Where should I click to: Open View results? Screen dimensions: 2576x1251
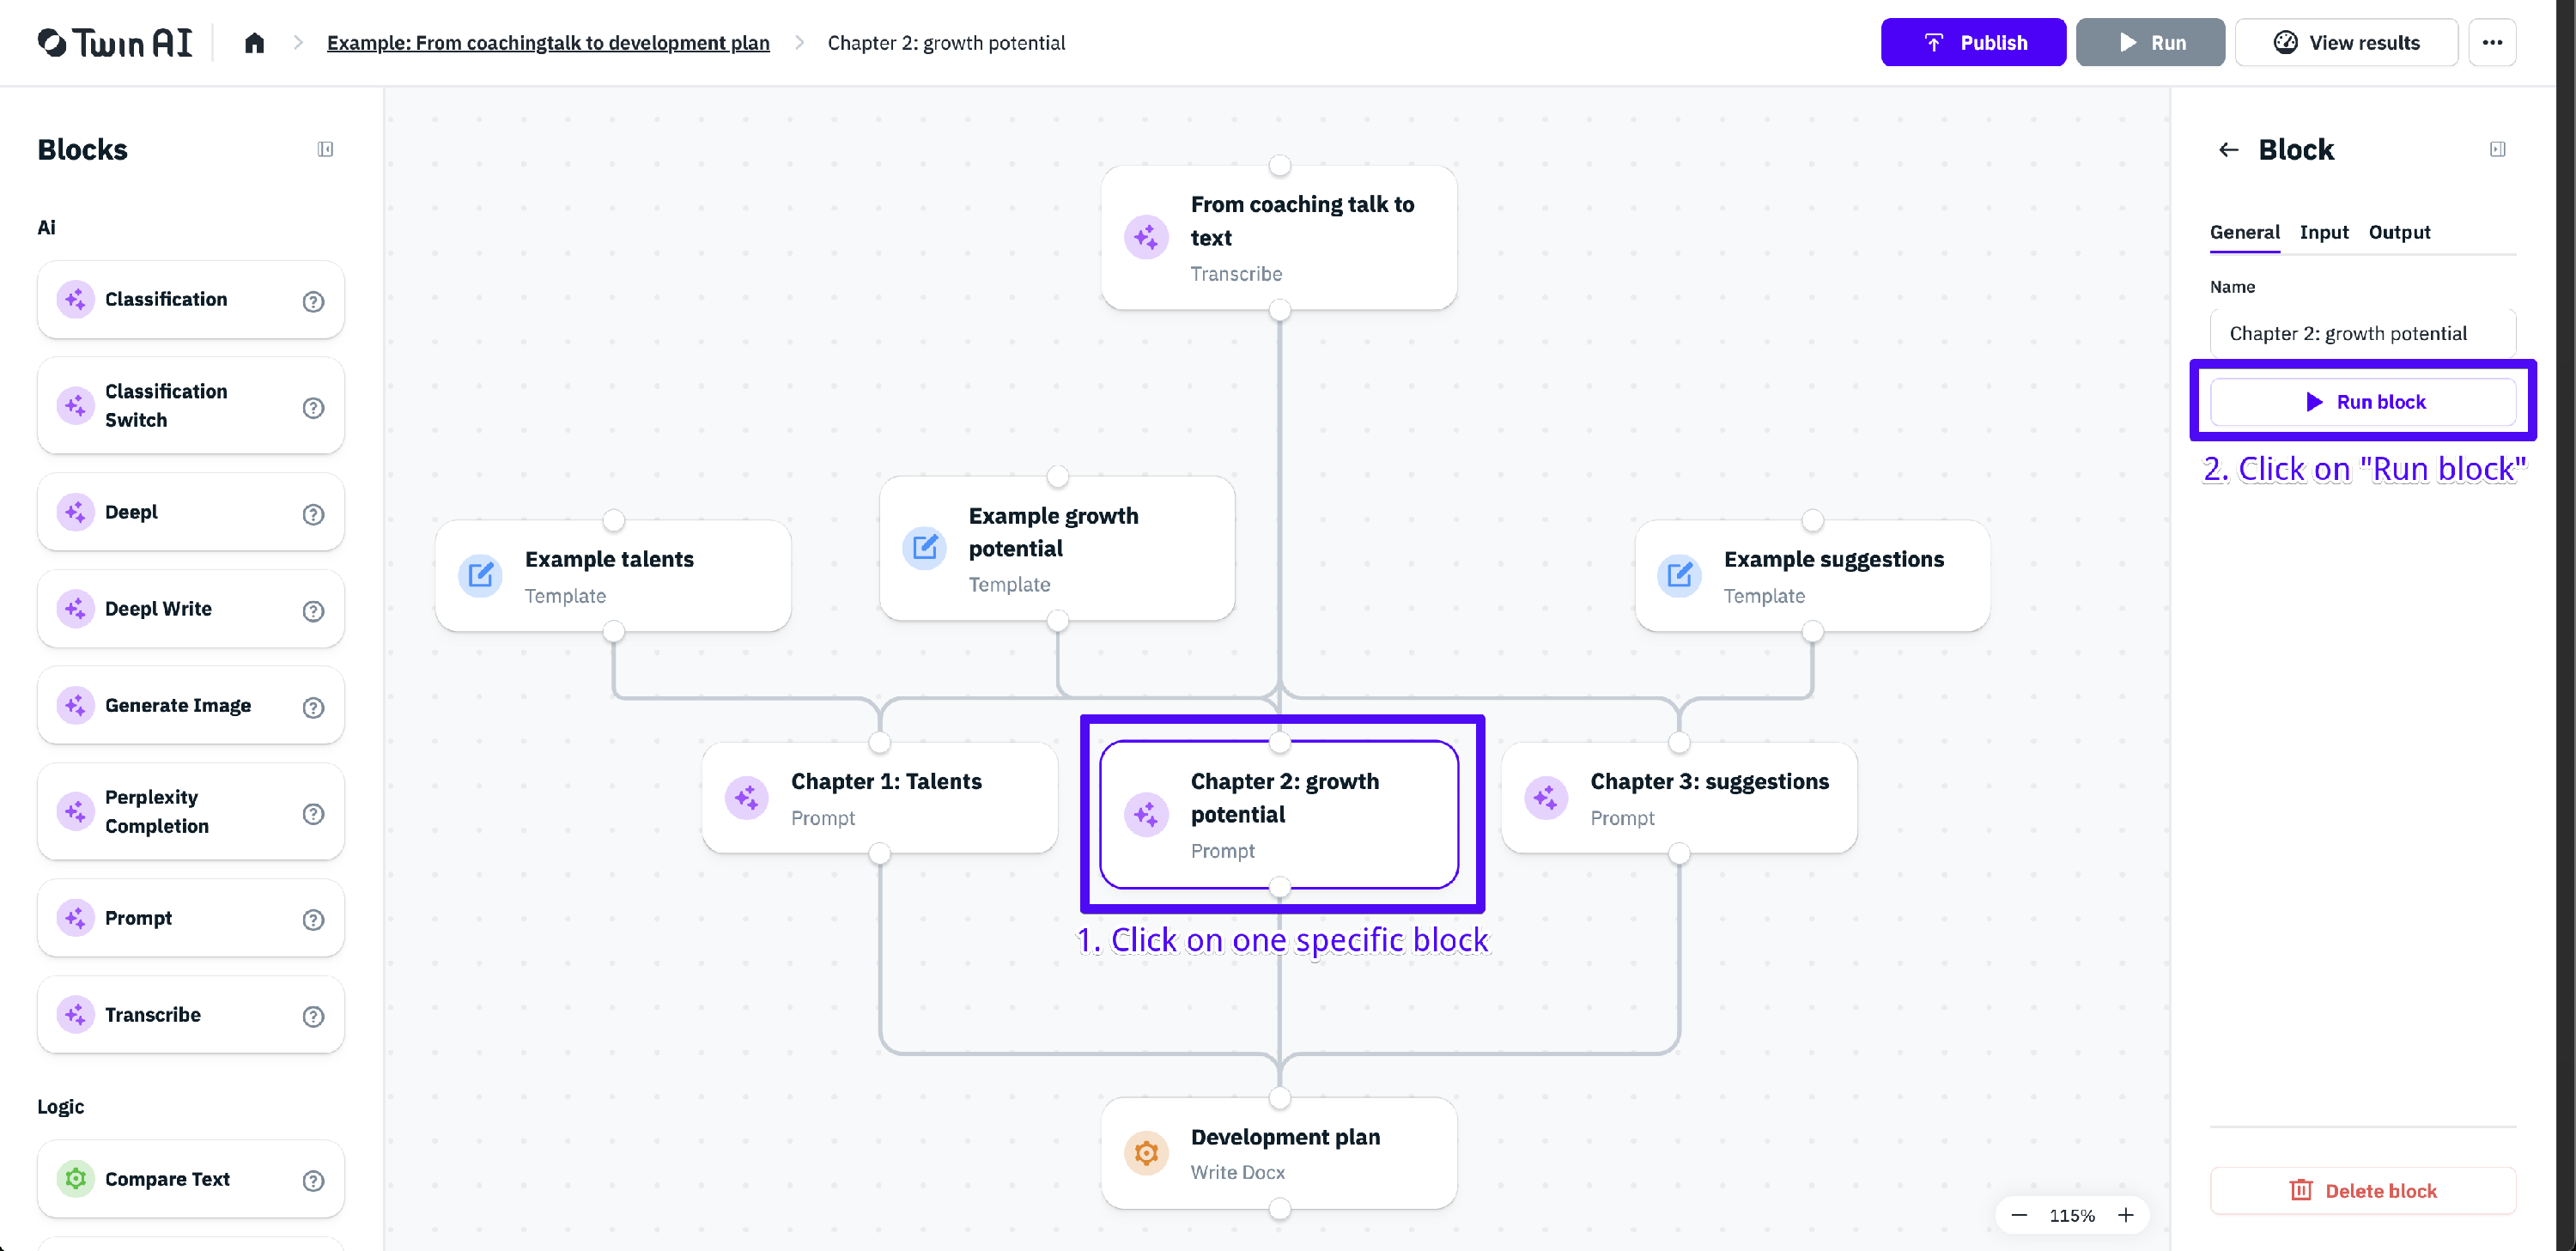pos(2346,43)
